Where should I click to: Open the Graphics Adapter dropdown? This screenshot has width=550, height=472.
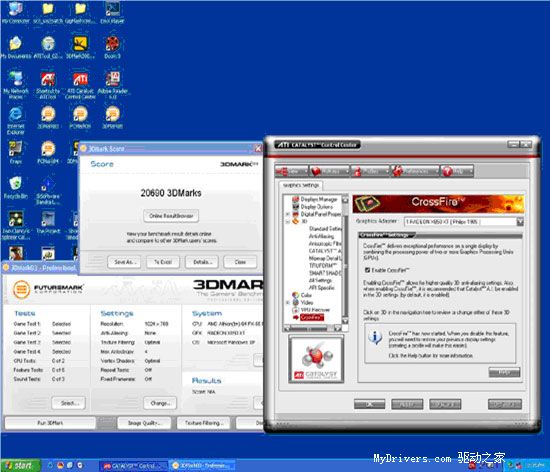point(520,222)
